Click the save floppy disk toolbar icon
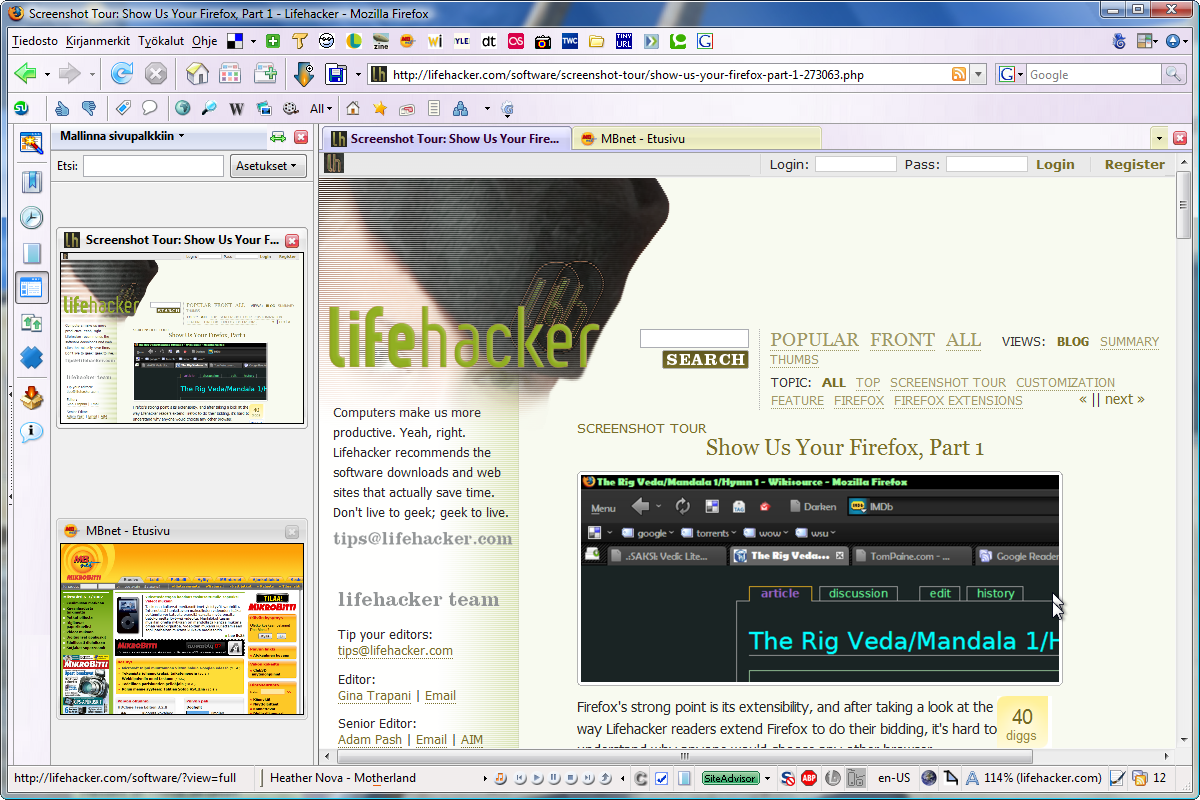 [x=336, y=74]
